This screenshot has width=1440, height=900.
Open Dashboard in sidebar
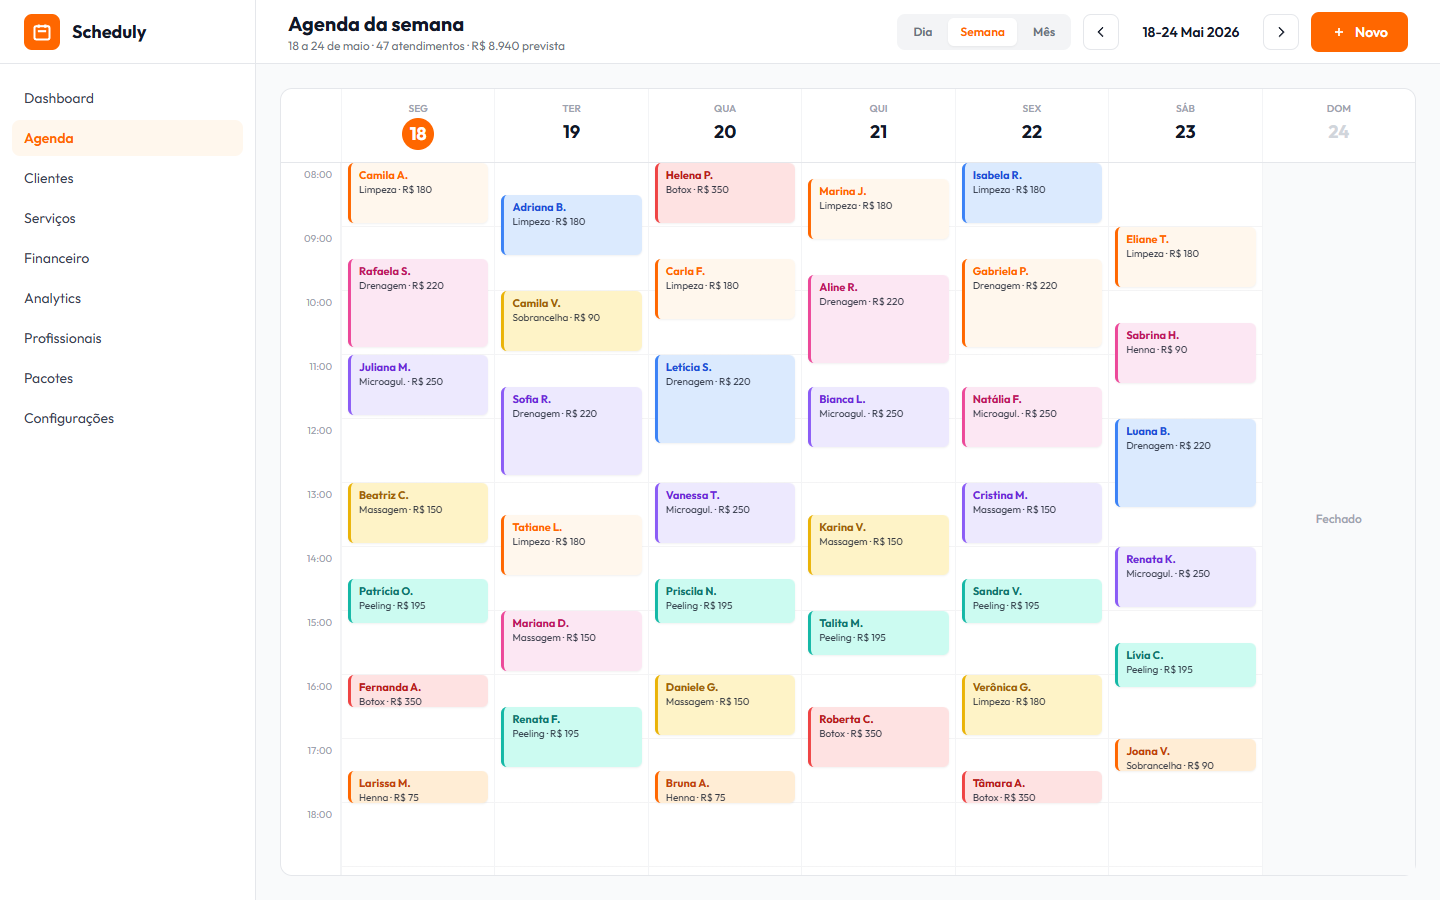(x=127, y=98)
